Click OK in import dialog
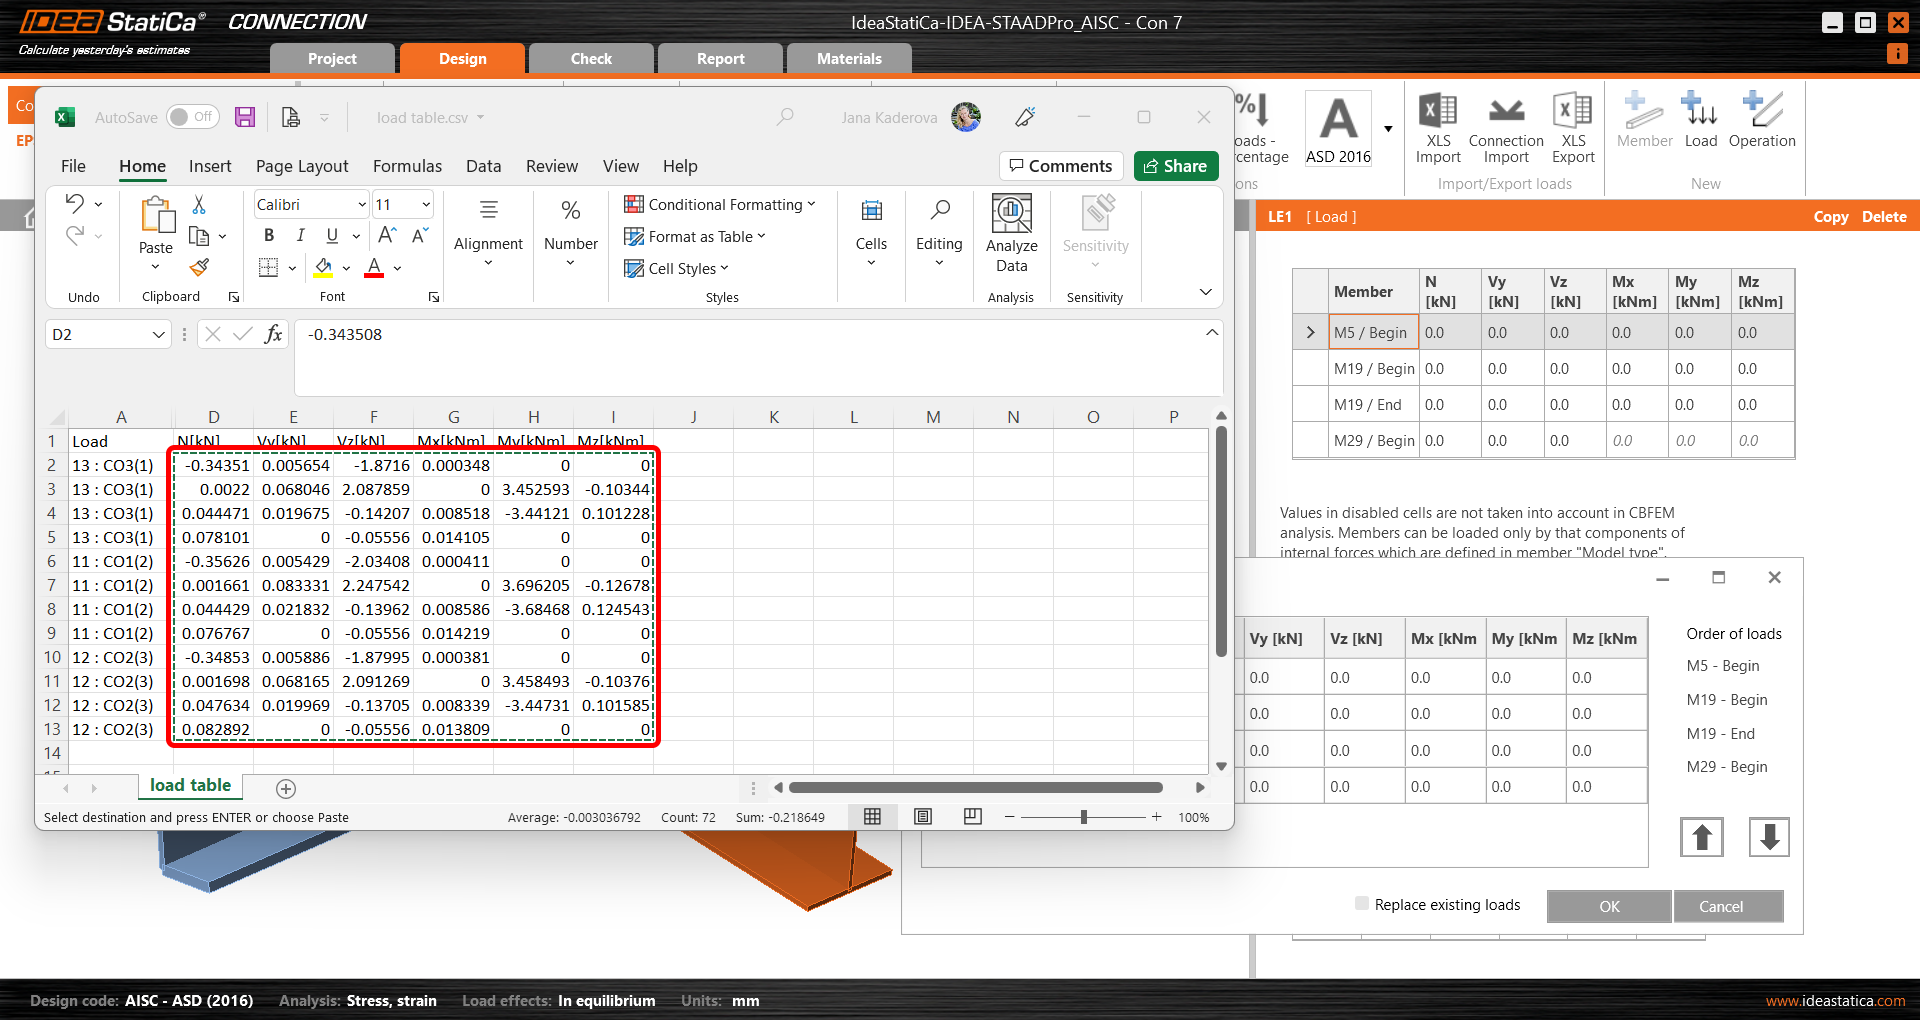This screenshot has height=1020, width=1920. (1608, 906)
